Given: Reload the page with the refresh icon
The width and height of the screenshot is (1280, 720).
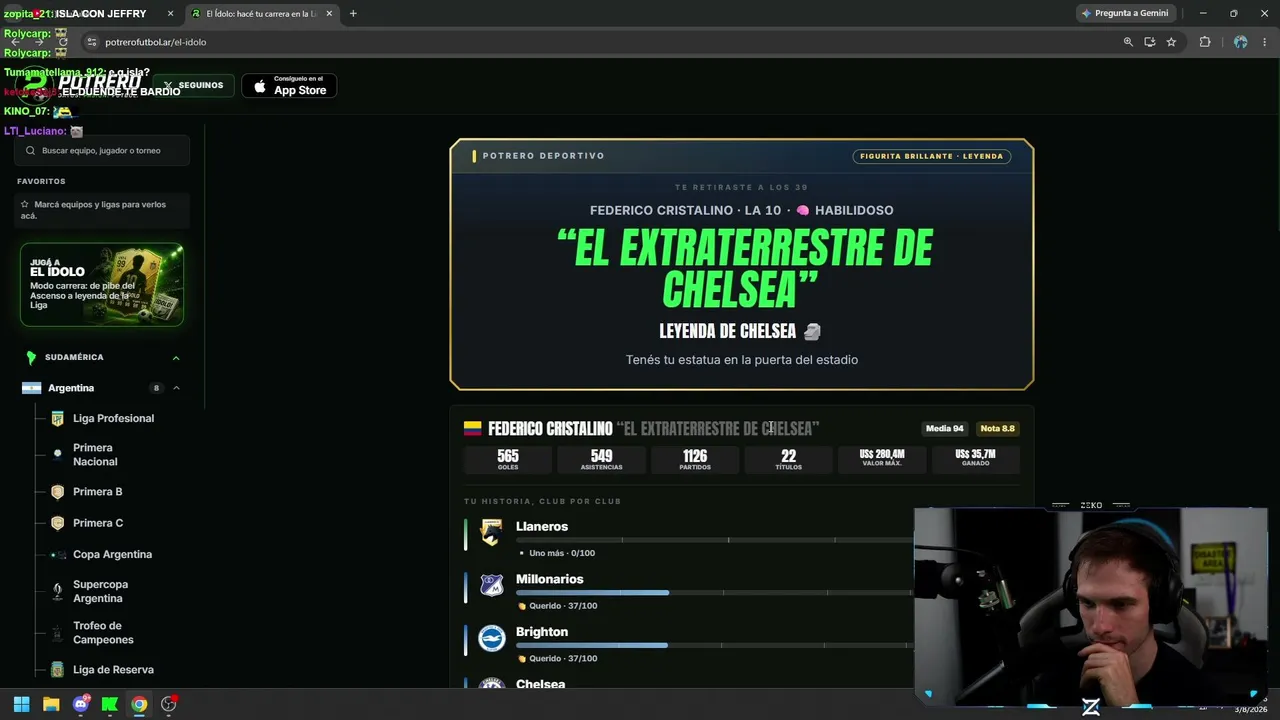Looking at the screenshot, I should pyautogui.click(x=64, y=42).
